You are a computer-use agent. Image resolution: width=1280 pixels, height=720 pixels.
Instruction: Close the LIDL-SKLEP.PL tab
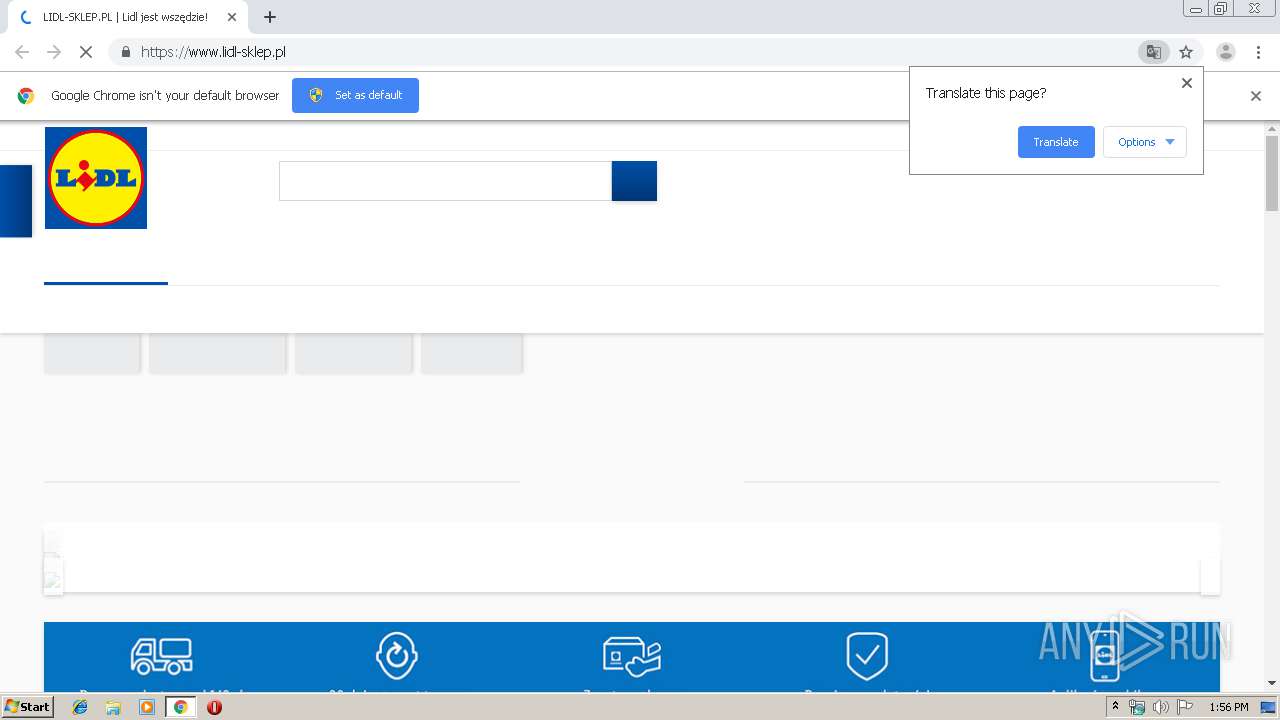(x=231, y=17)
